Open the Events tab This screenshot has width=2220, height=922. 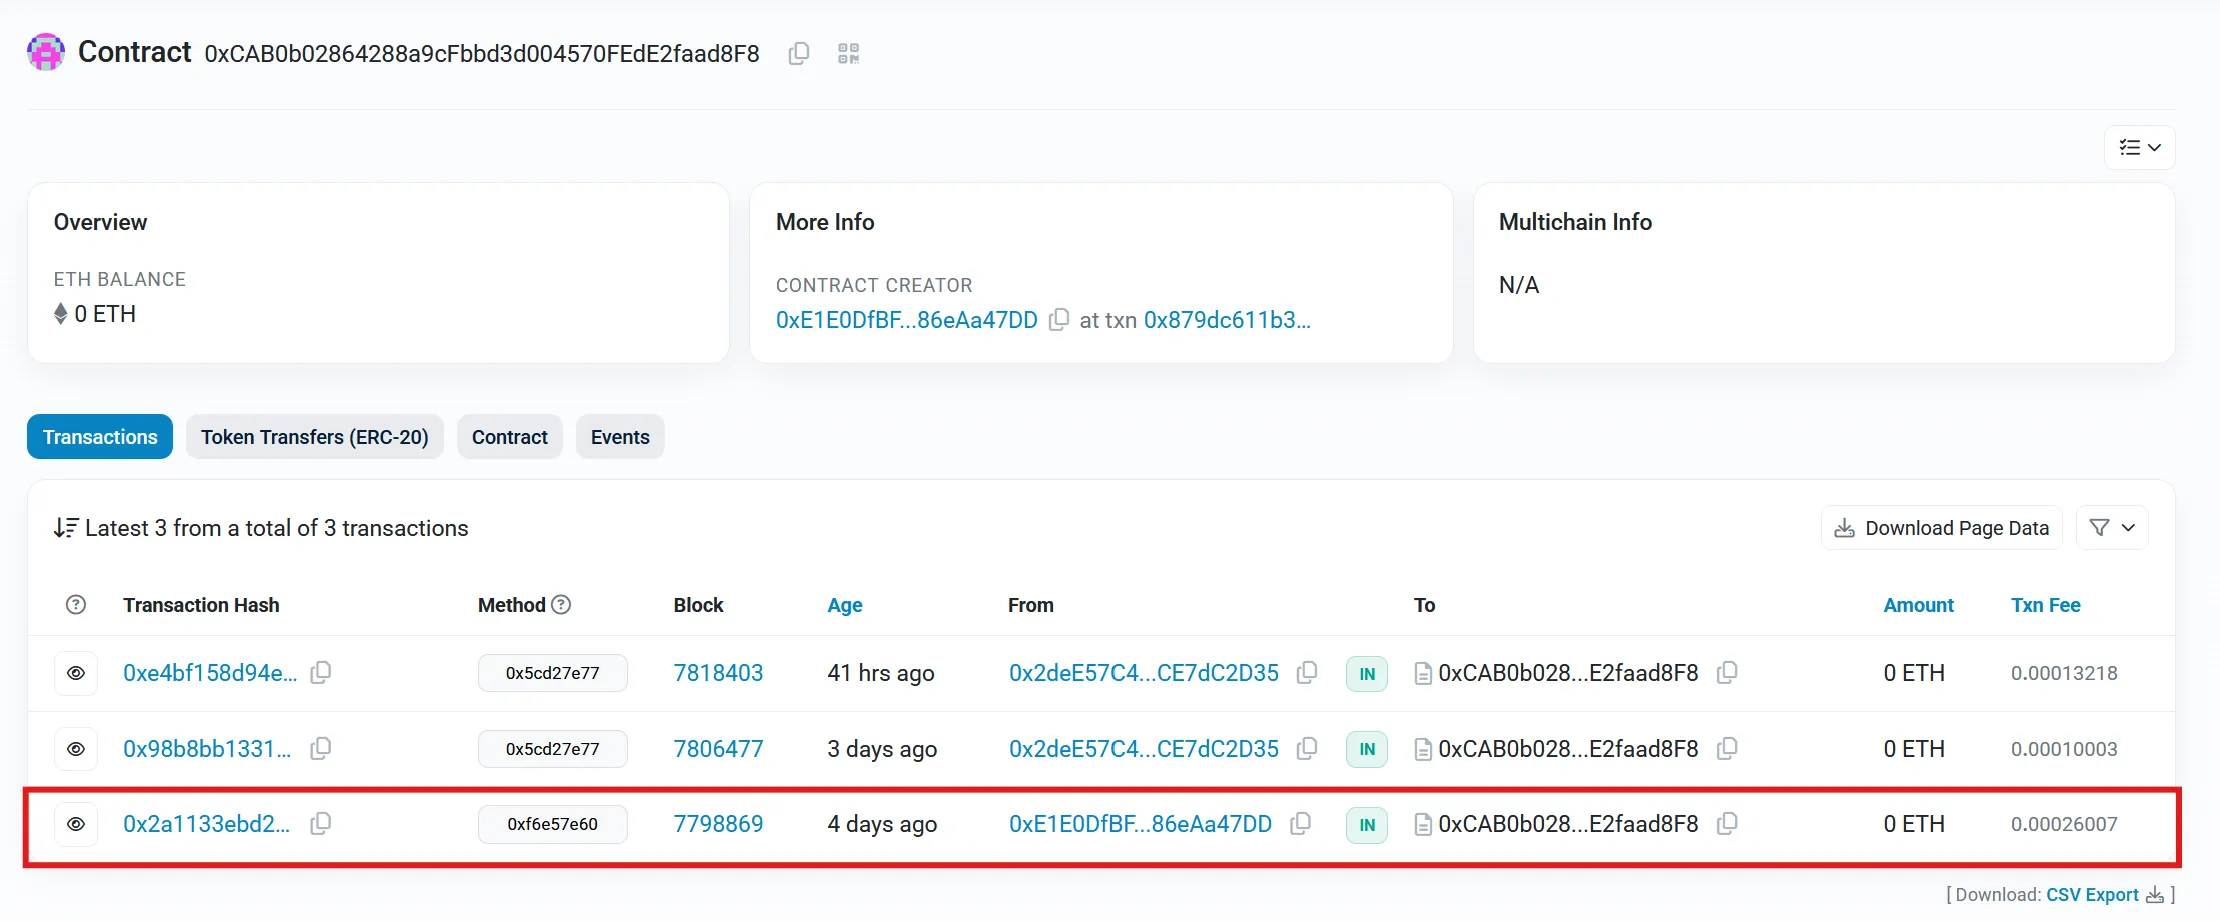(x=619, y=436)
